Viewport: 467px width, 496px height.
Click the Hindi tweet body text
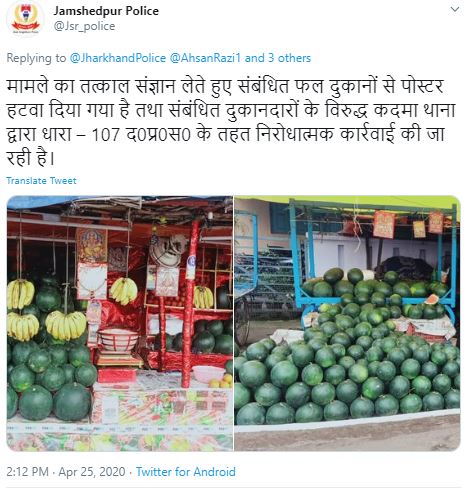tap(231, 122)
